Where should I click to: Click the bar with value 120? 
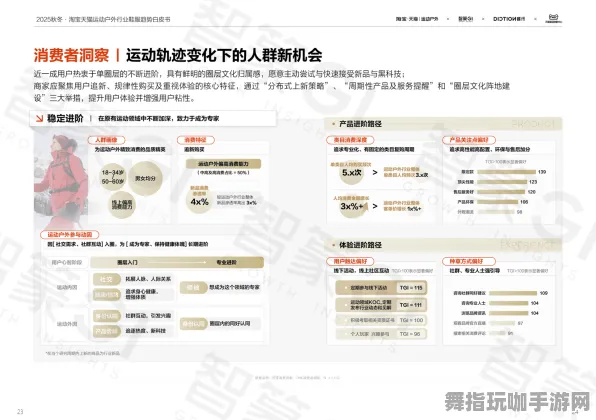501,192
